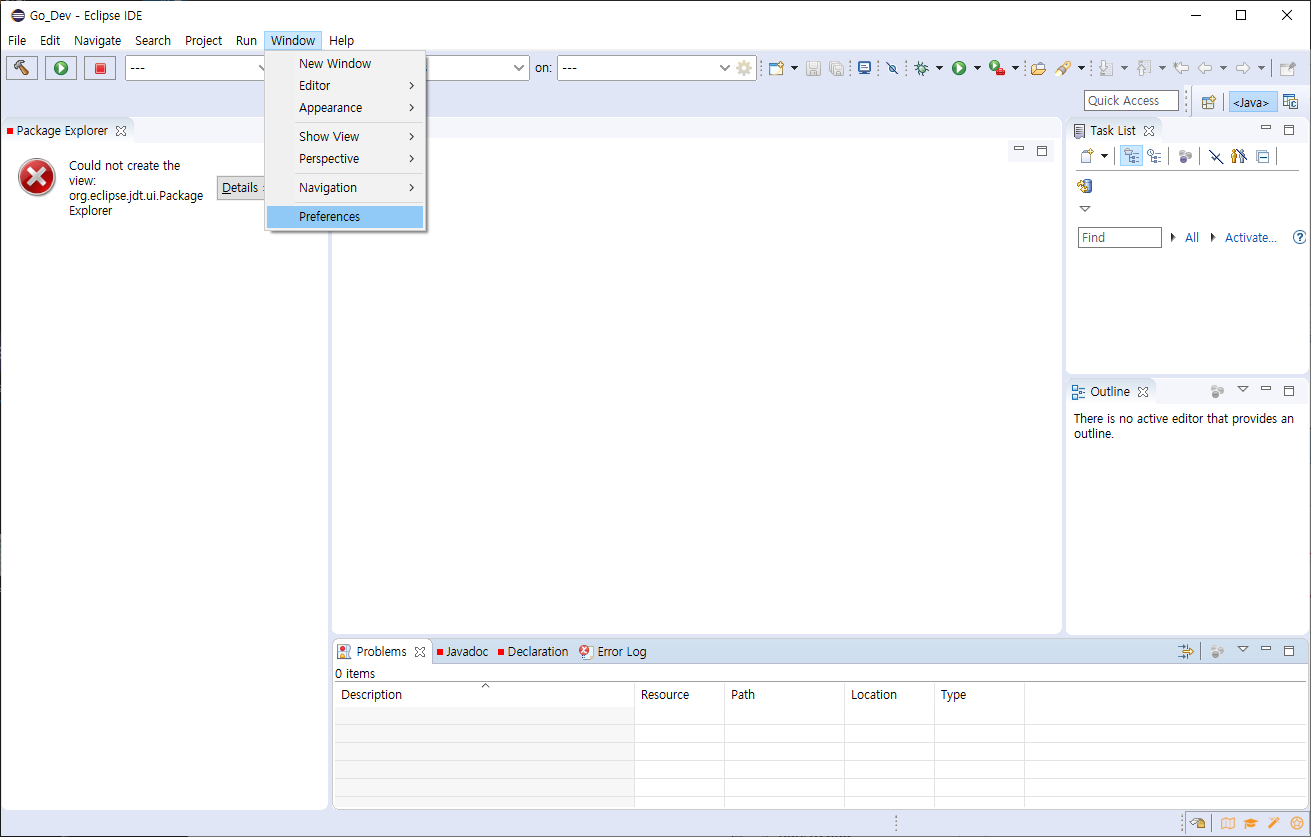Screen dimensions: 1311x837
Task: Toggle Scheduled presentation in Task List
Action: [x=1155, y=156]
